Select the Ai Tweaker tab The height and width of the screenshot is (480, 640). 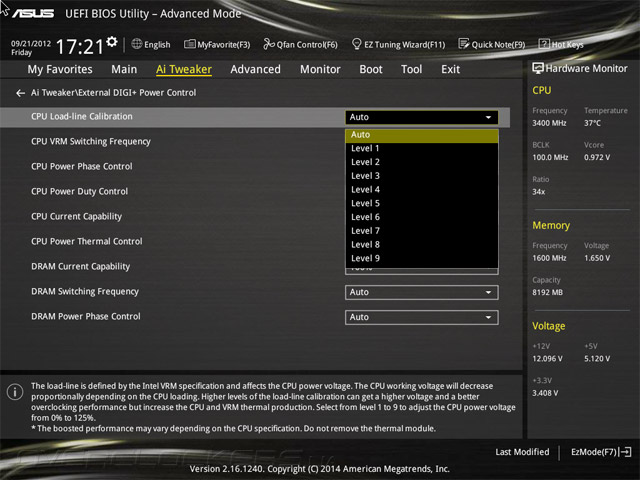[184, 69]
